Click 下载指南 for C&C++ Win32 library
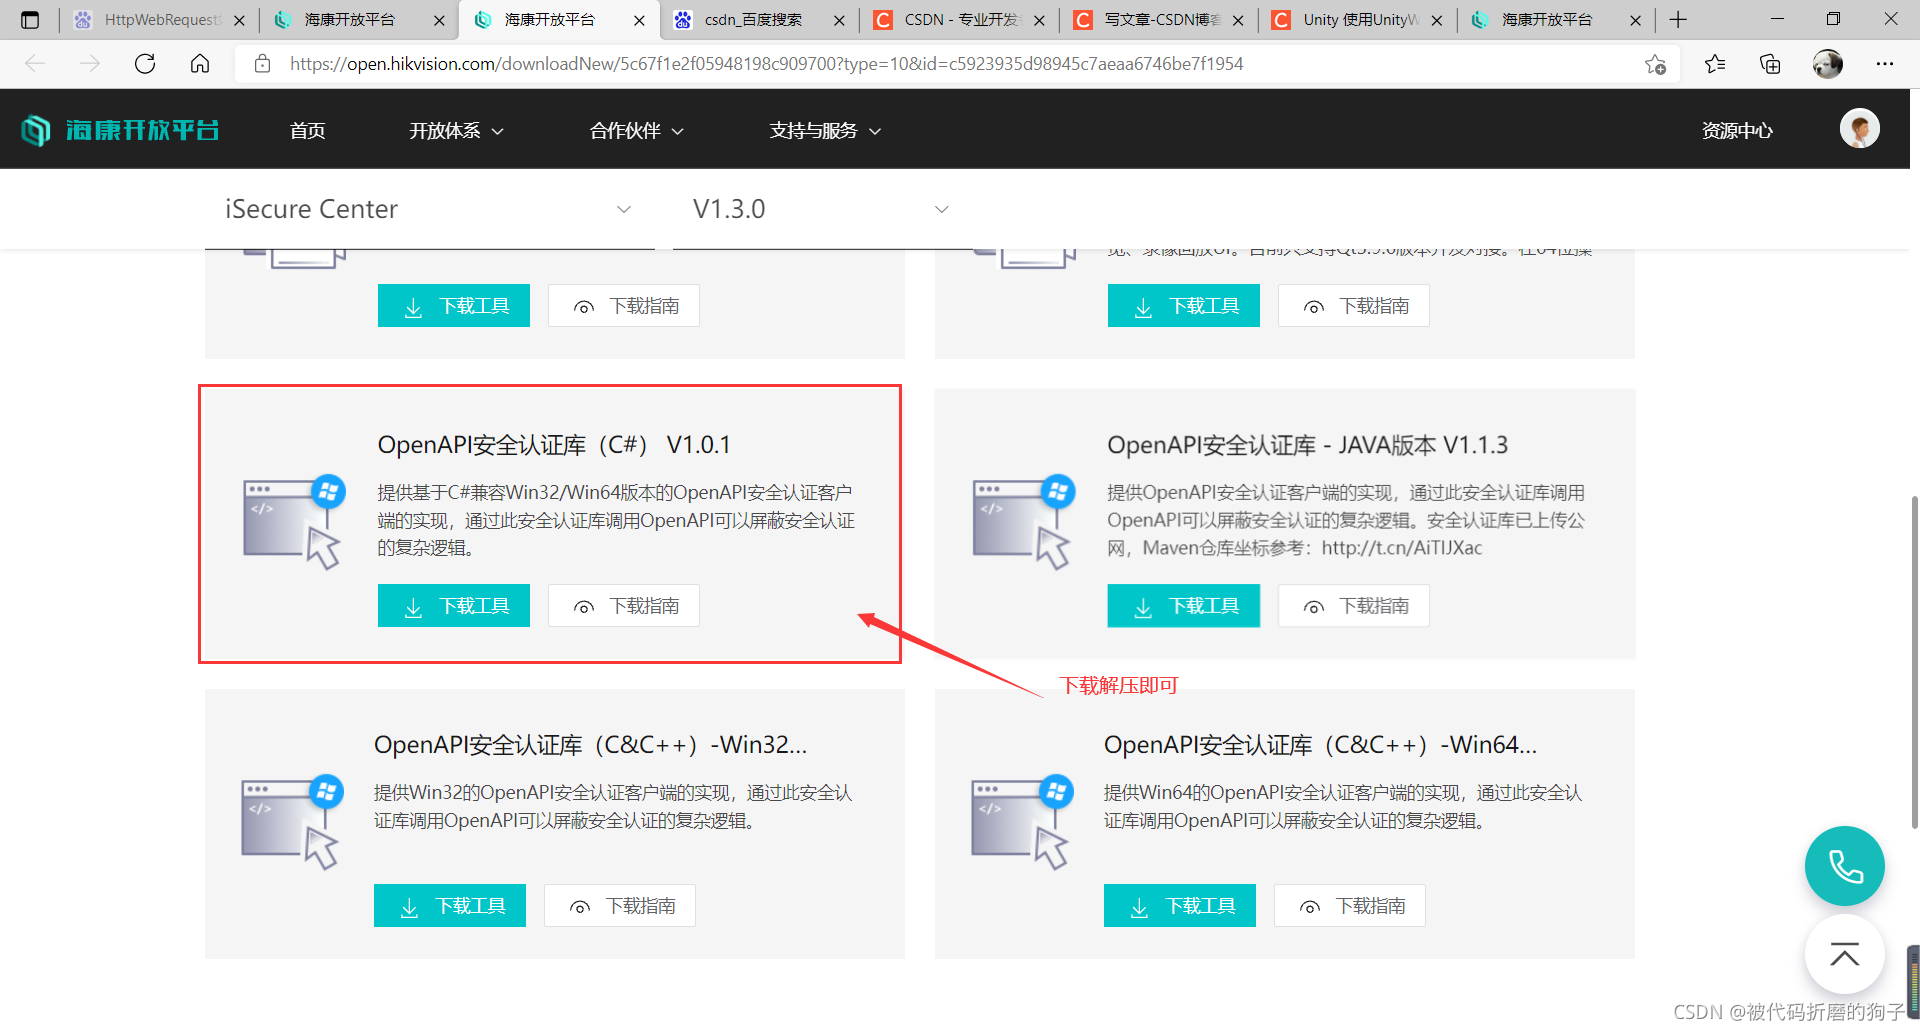 620,906
